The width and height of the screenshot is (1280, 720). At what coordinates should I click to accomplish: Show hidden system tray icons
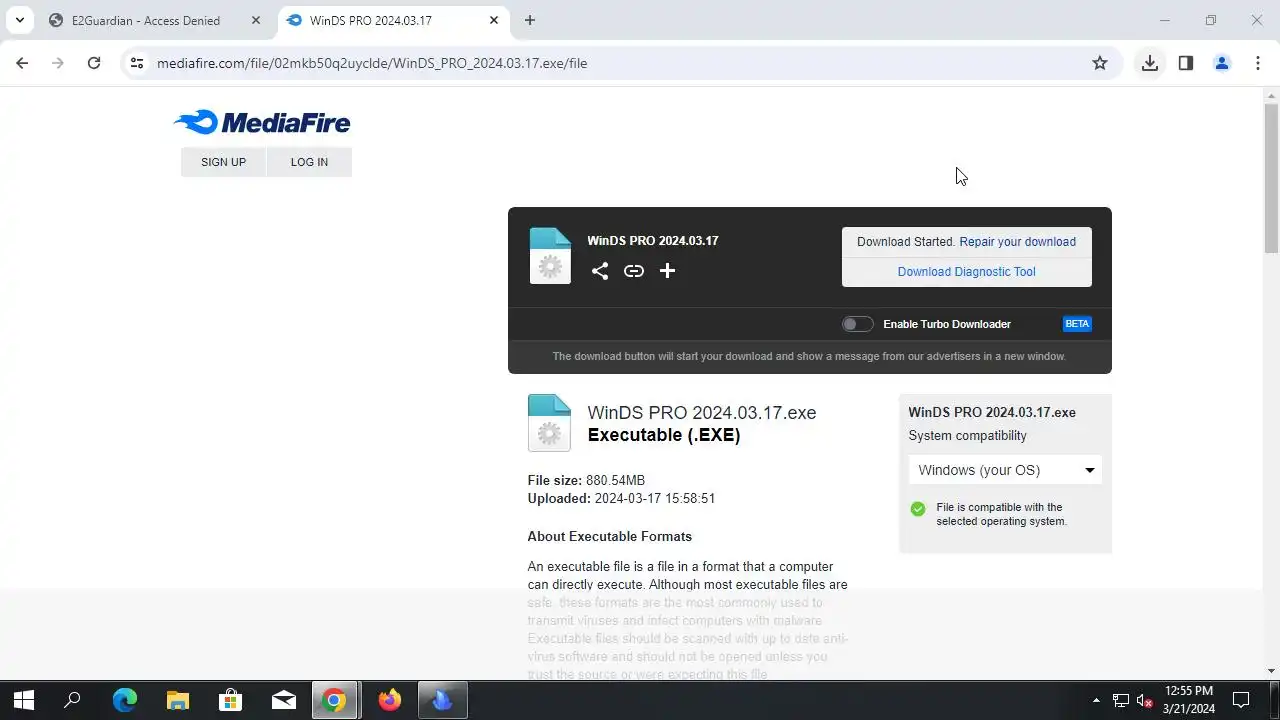click(1096, 700)
